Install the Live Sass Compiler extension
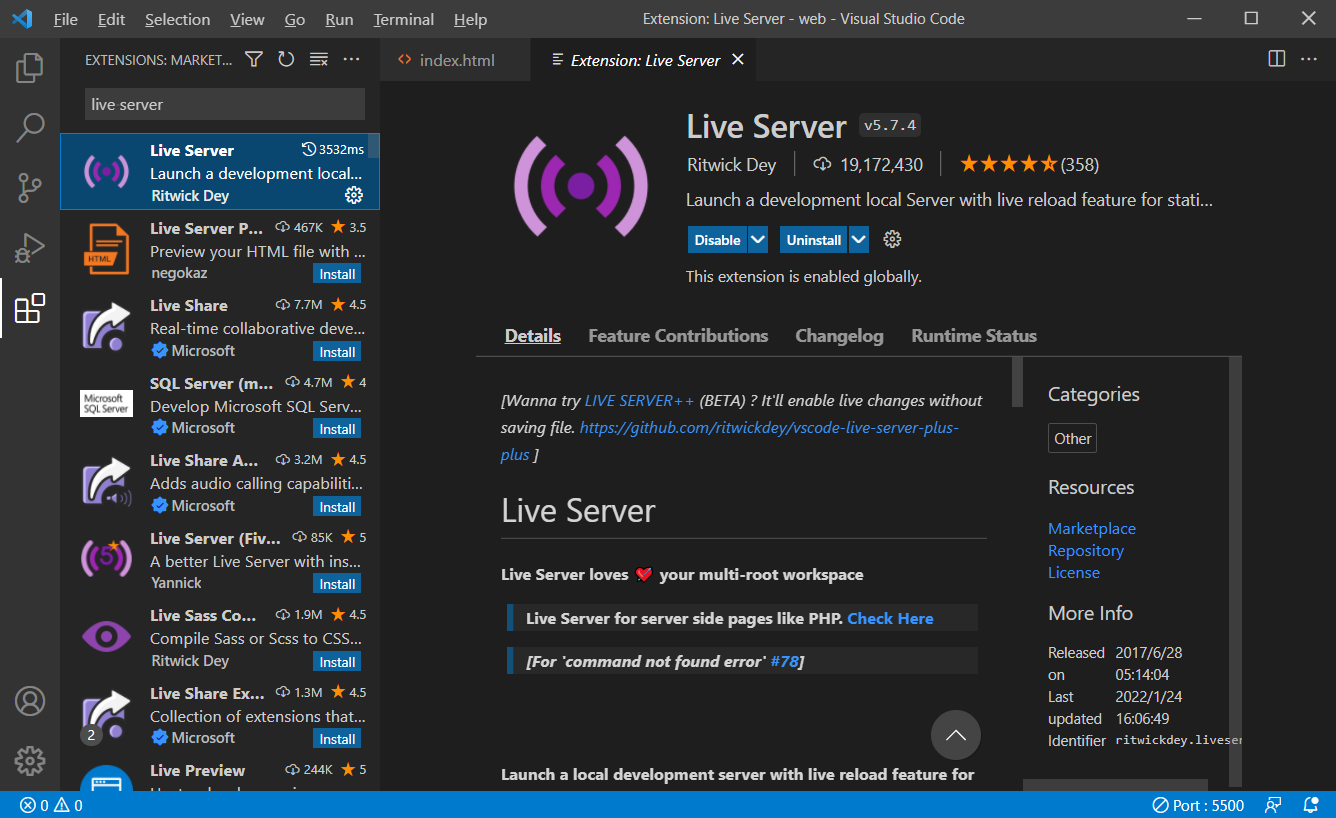1336x818 pixels. pos(337,662)
